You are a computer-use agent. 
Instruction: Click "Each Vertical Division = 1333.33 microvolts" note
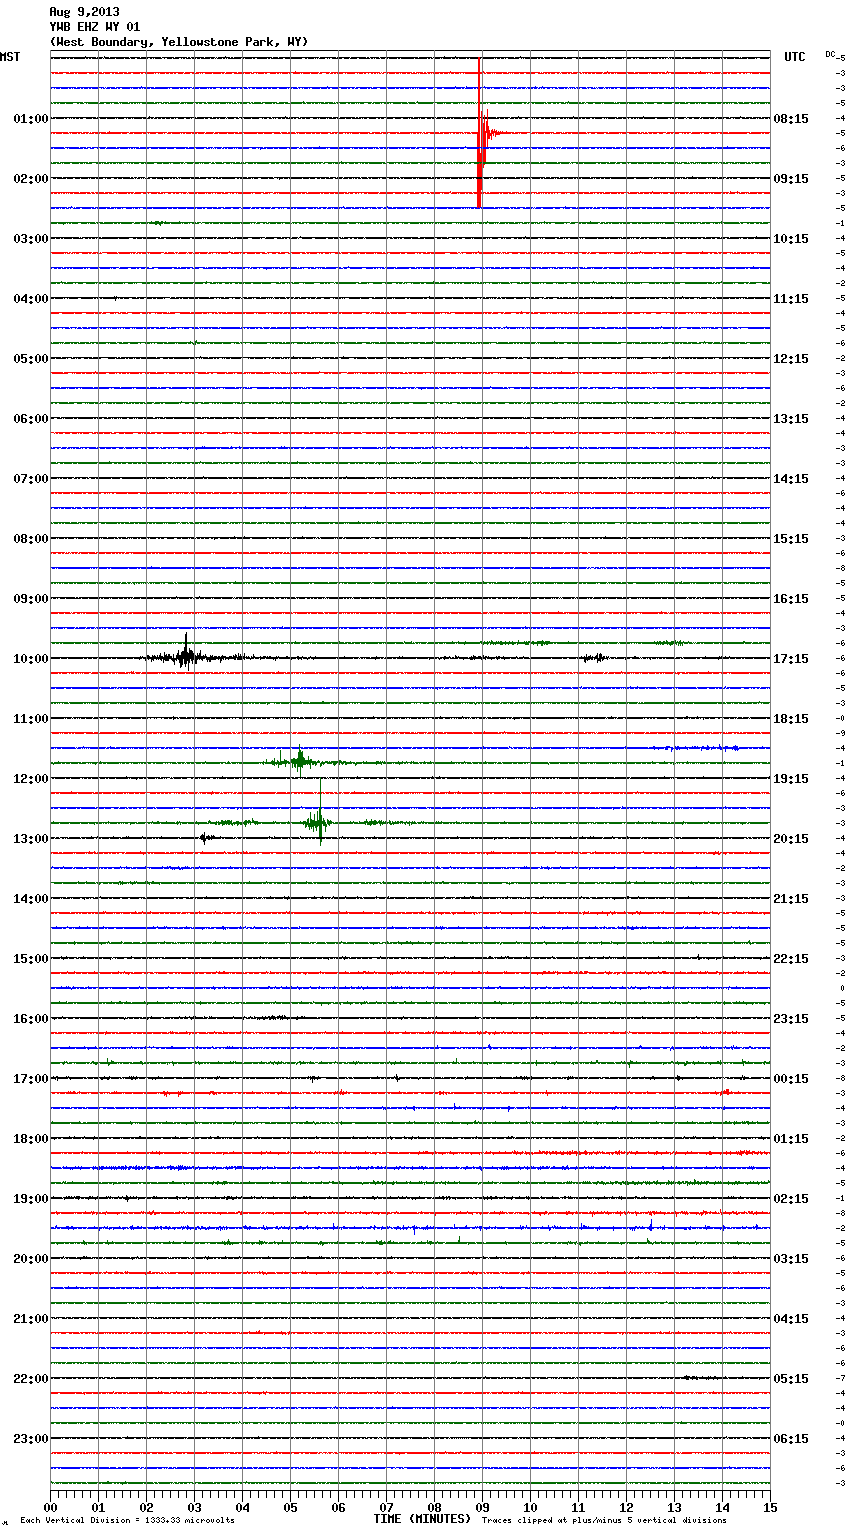point(127,1521)
